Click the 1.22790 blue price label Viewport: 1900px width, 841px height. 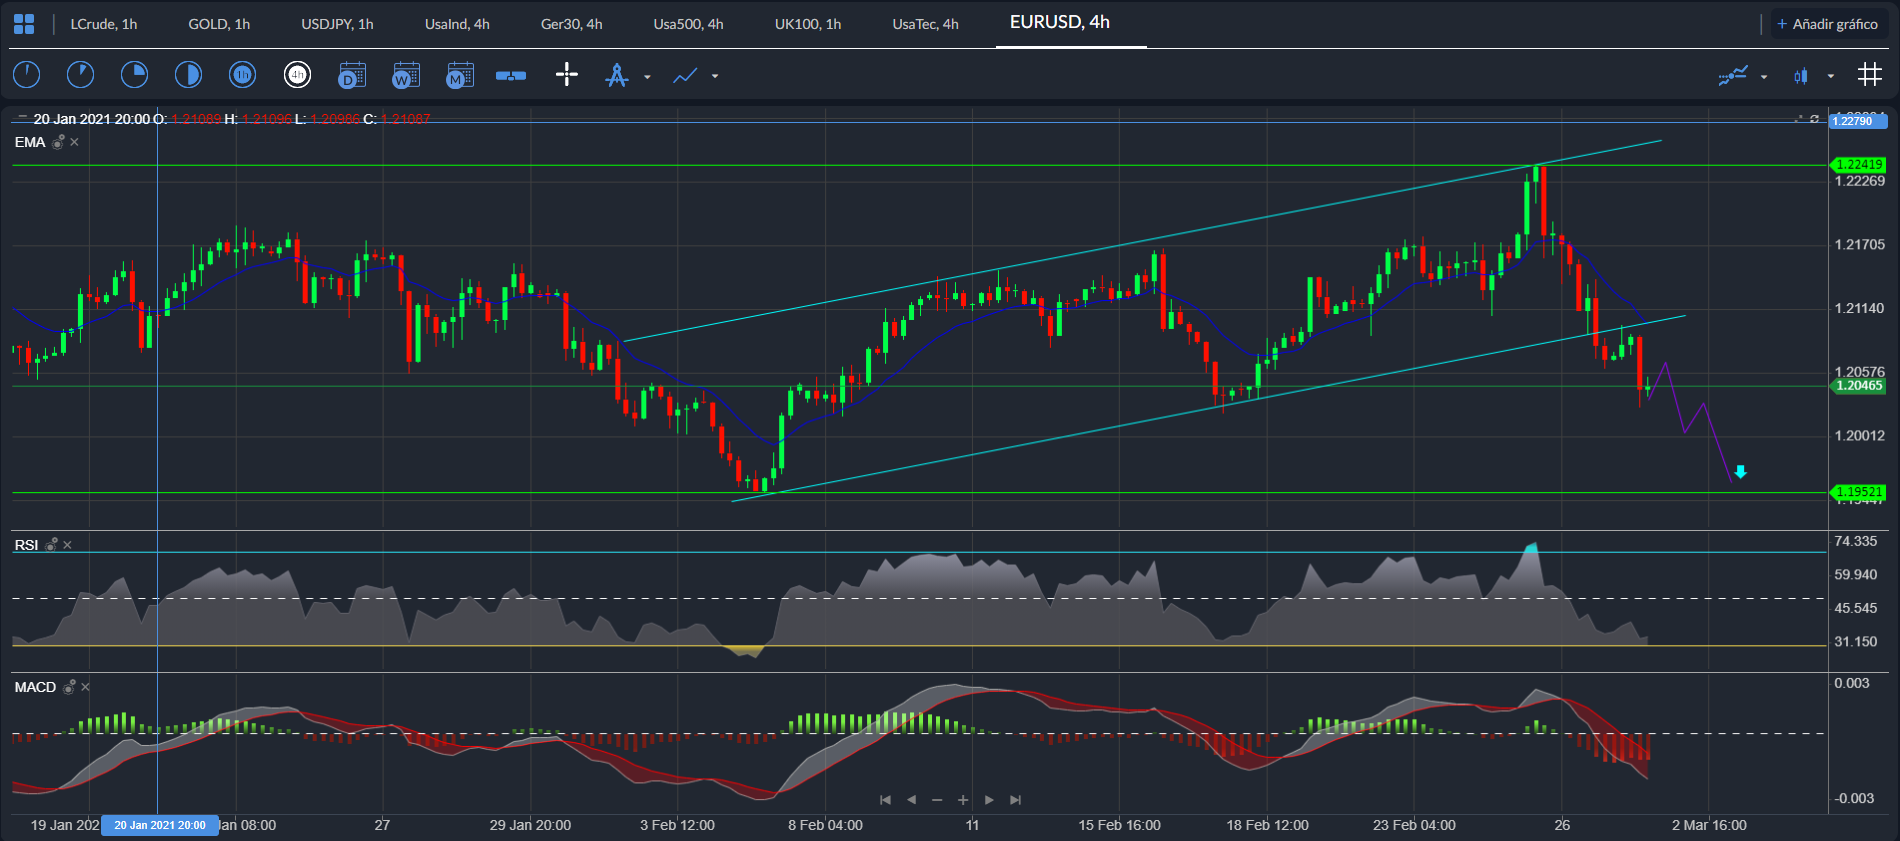point(1858,121)
